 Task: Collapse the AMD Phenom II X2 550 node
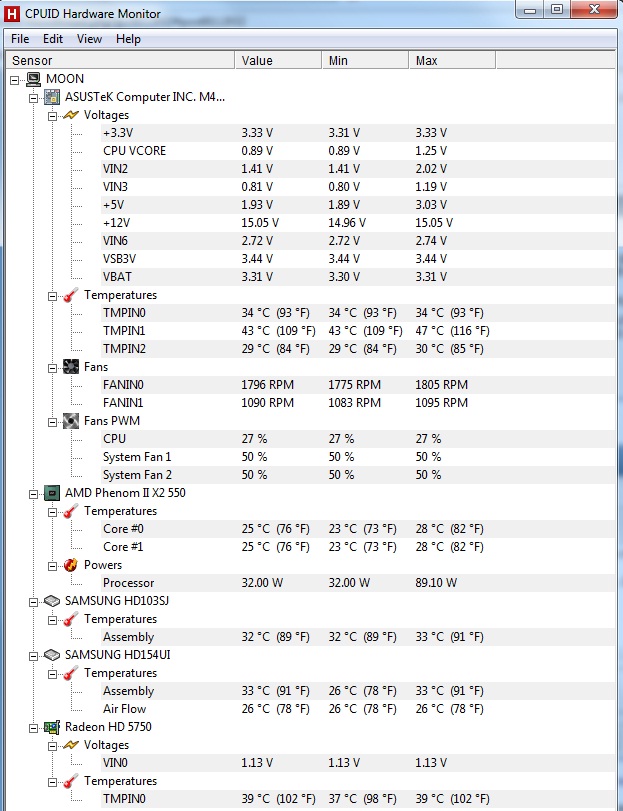[x=34, y=494]
